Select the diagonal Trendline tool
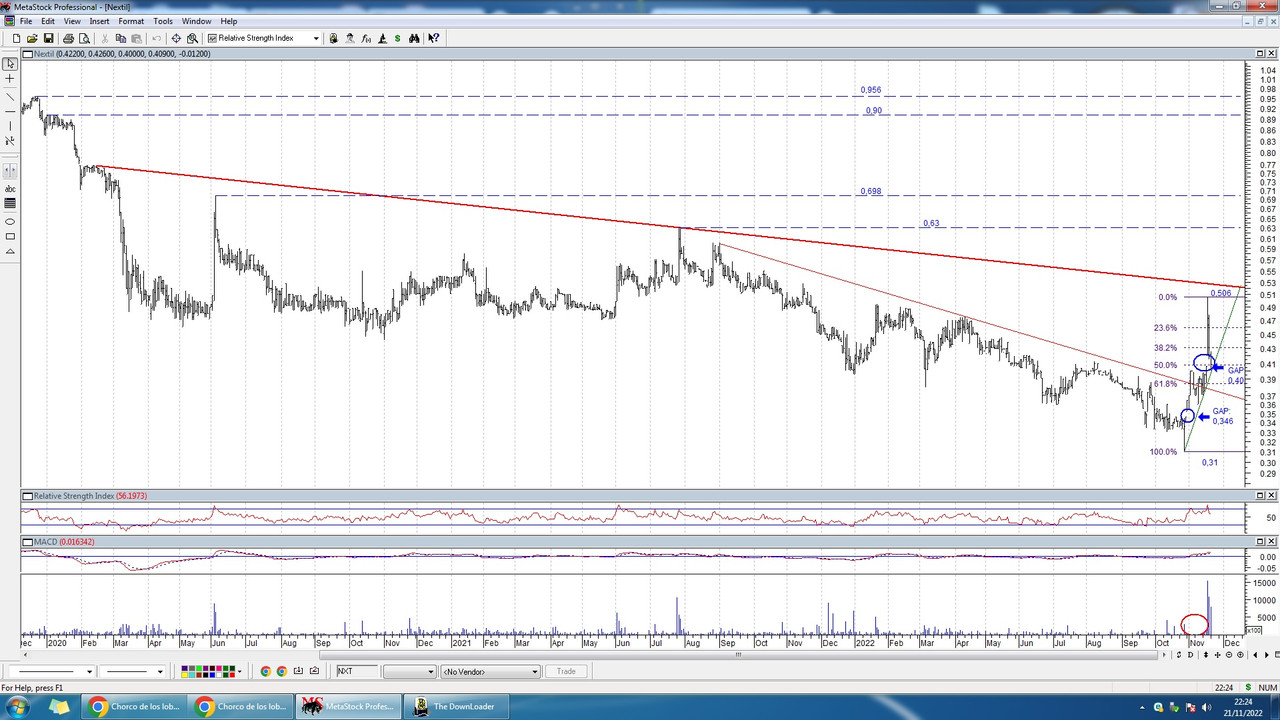1280x720 pixels. pyautogui.click(x=10, y=95)
